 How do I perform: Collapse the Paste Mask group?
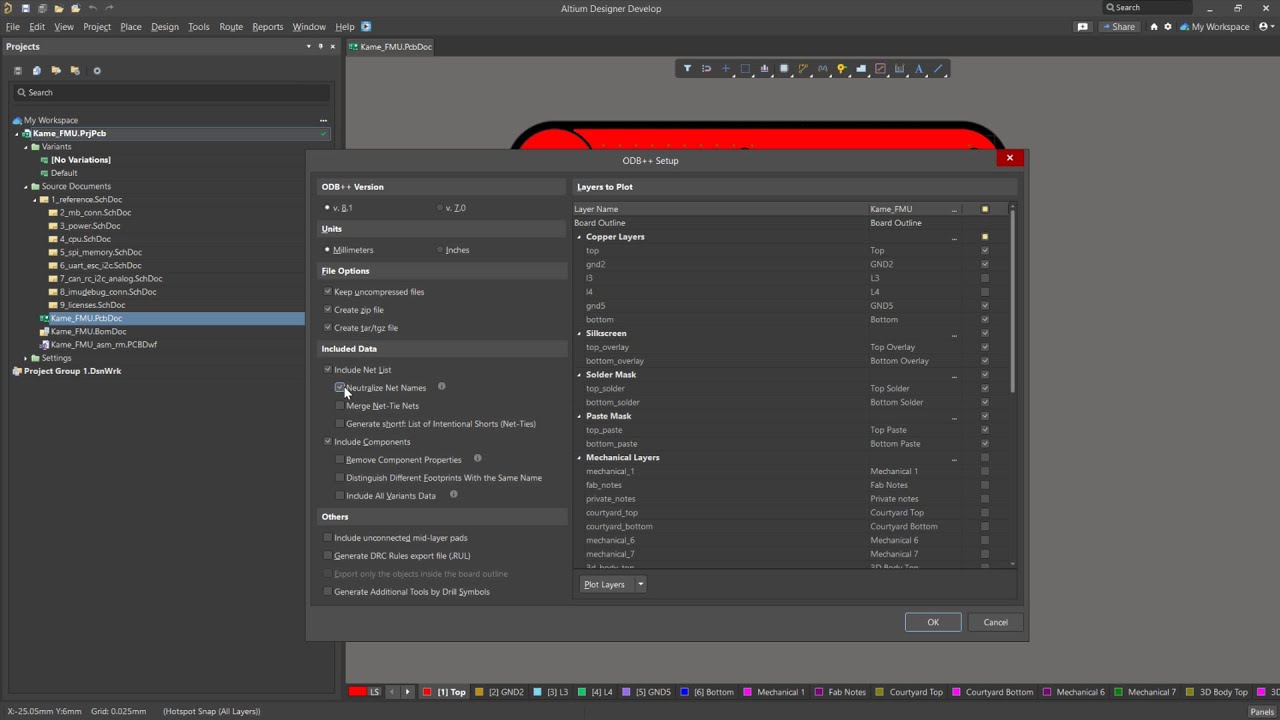[x=579, y=416]
